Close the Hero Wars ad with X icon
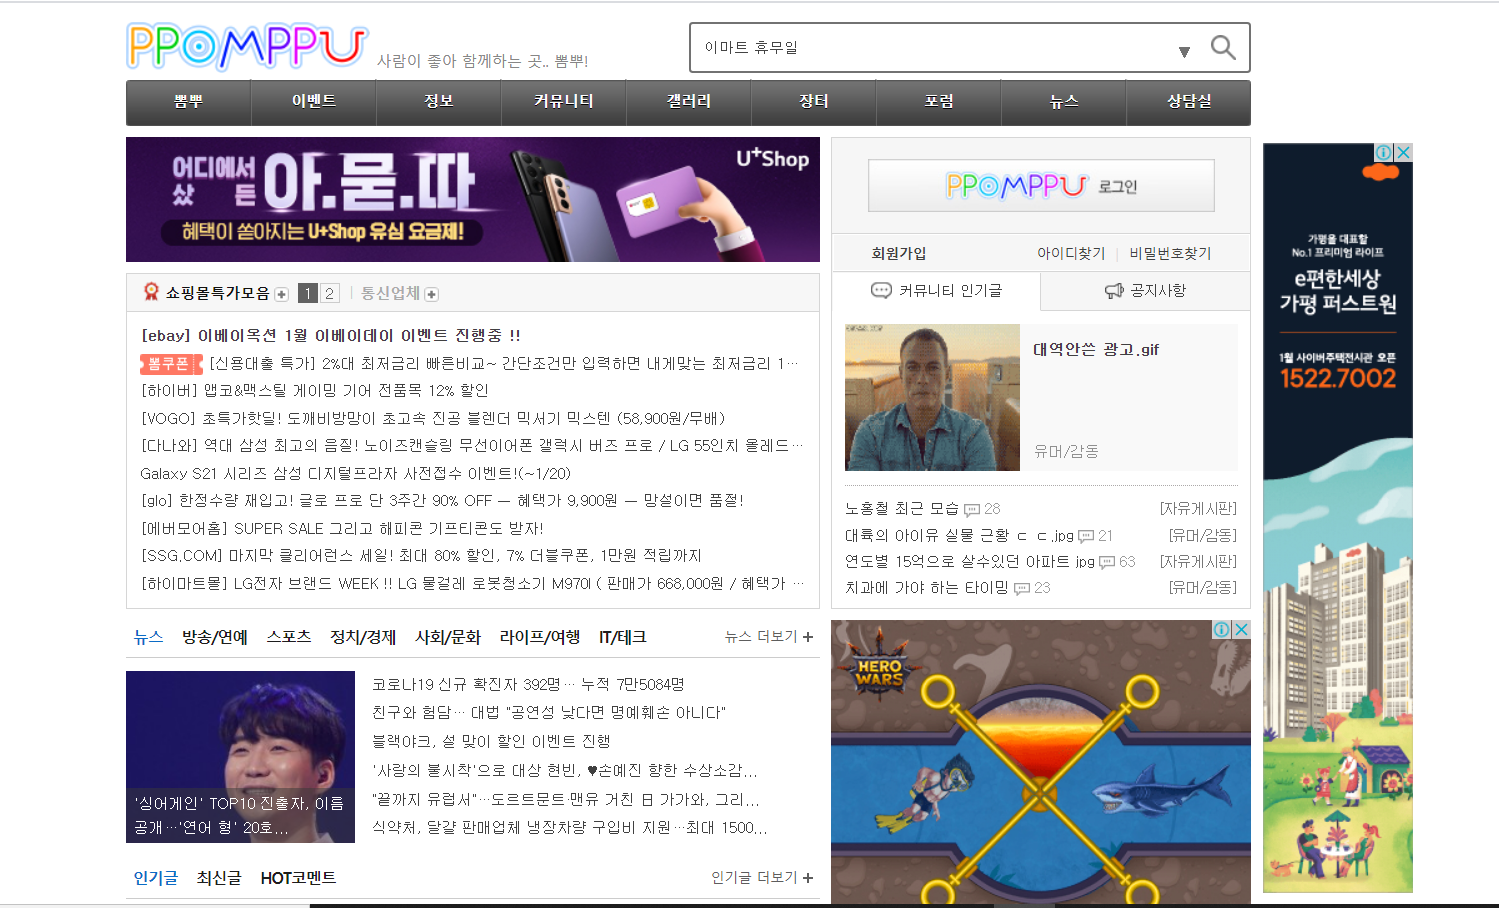Screen dimensions: 1499x908 coord(1241,630)
